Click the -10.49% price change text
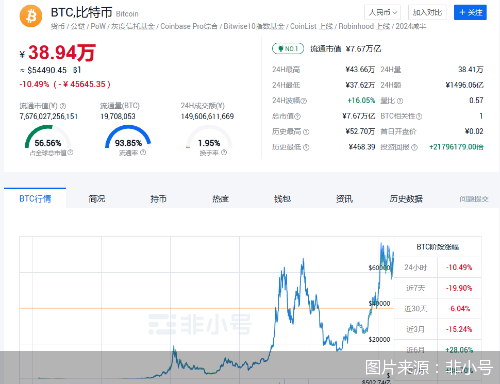500x384 pixels. (x=34, y=84)
